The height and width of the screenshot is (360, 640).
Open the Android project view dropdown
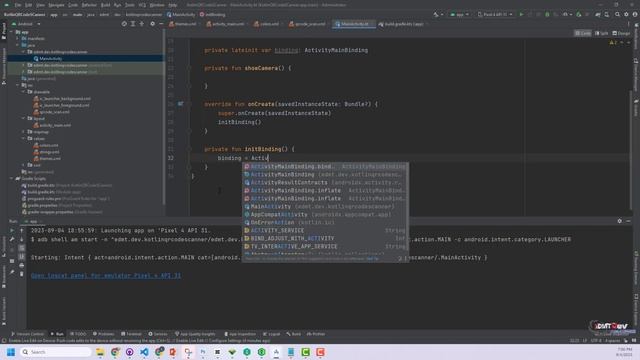[x=26, y=24]
